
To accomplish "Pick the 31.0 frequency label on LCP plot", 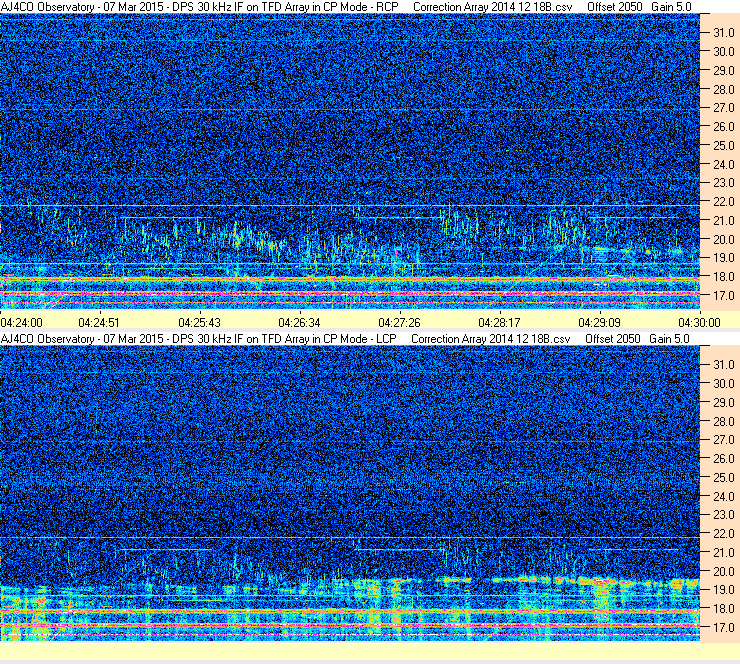I will 723,365.
